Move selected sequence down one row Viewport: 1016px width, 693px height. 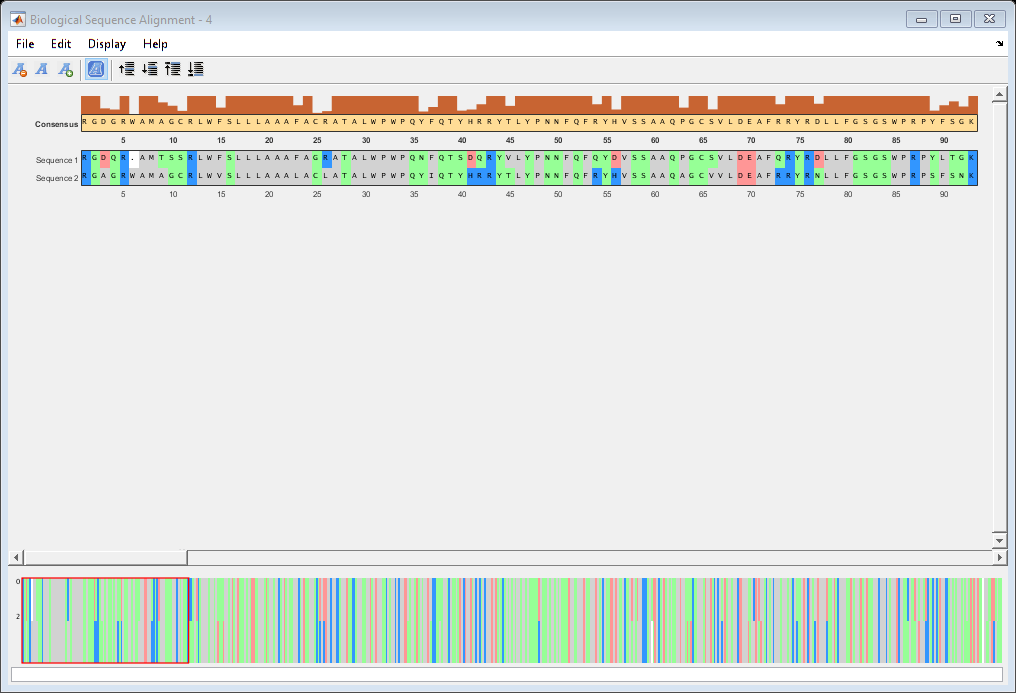tap(150, 69)
